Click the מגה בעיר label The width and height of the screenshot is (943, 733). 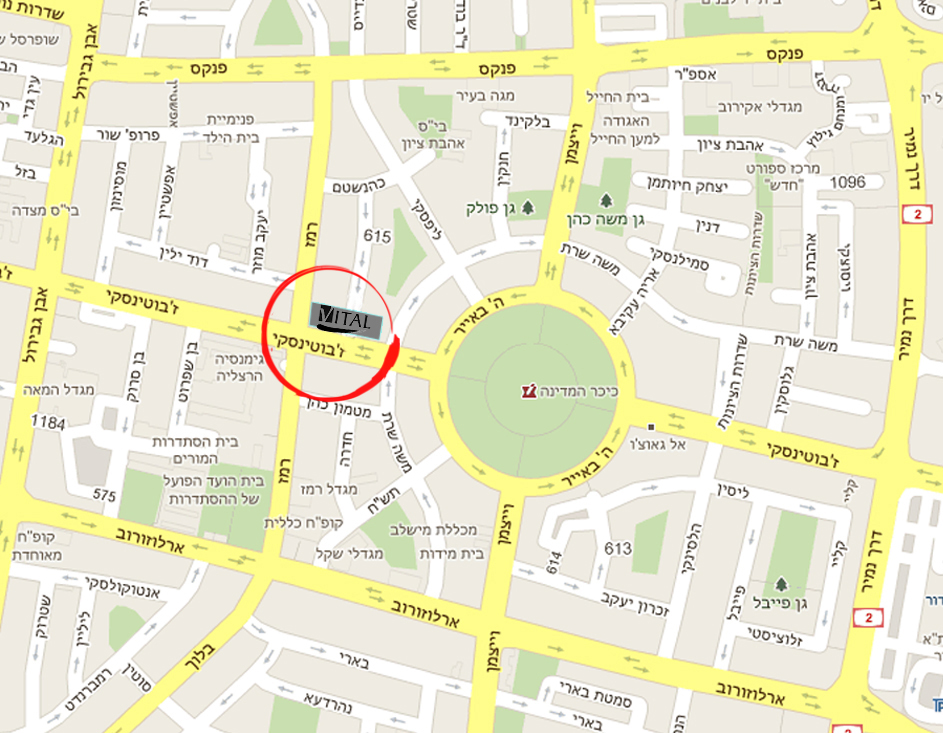(x=485, y=96)
